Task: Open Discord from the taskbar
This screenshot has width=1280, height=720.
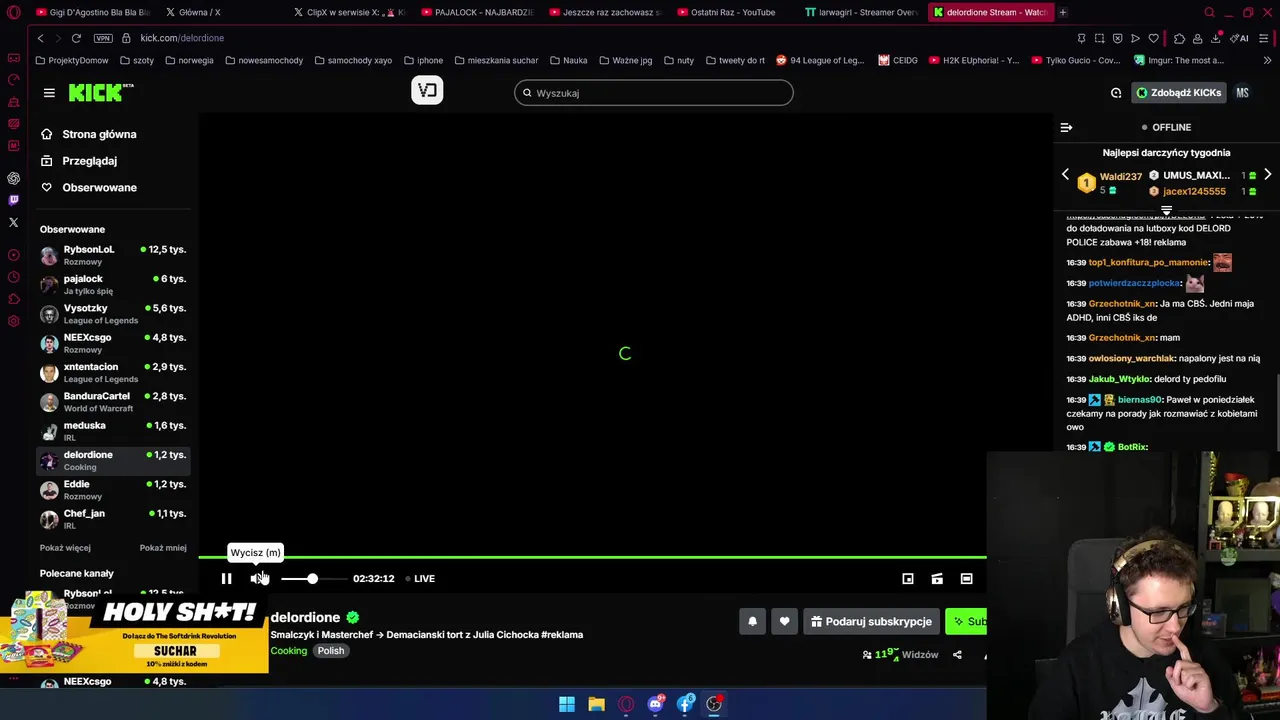Action: [x=655, y=704]
